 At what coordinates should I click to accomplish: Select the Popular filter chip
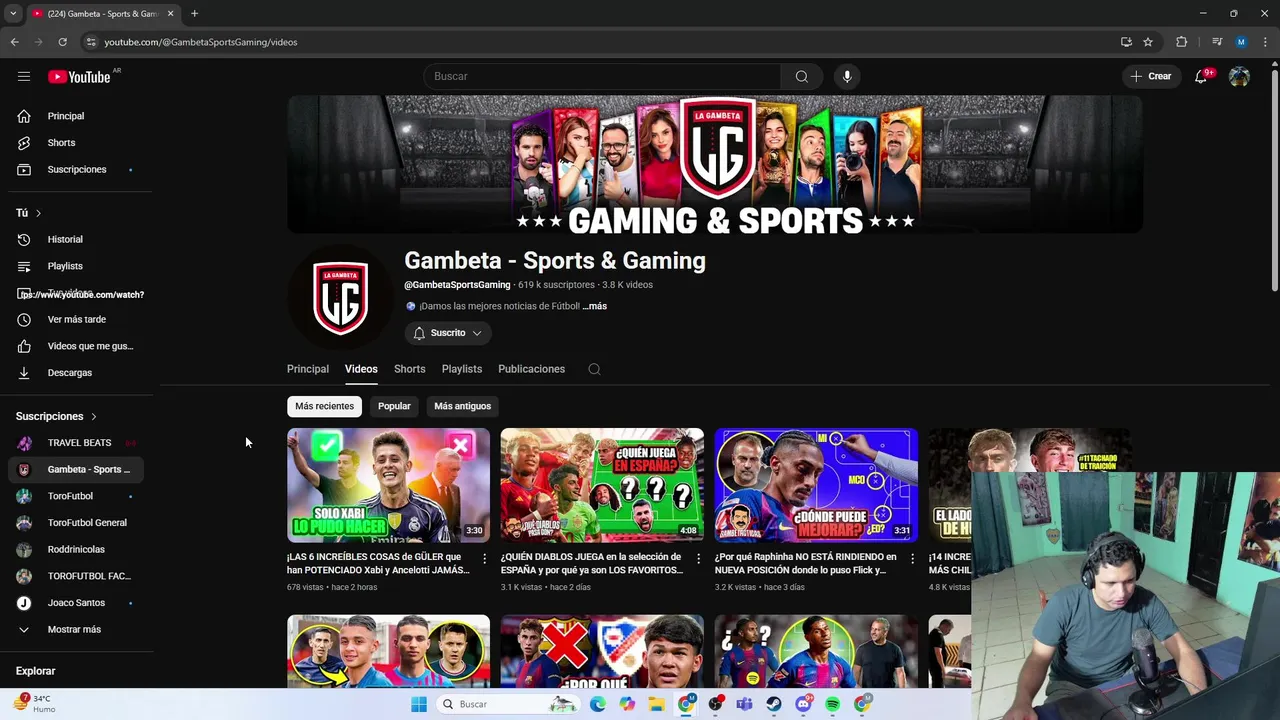(x=394, y=406)
